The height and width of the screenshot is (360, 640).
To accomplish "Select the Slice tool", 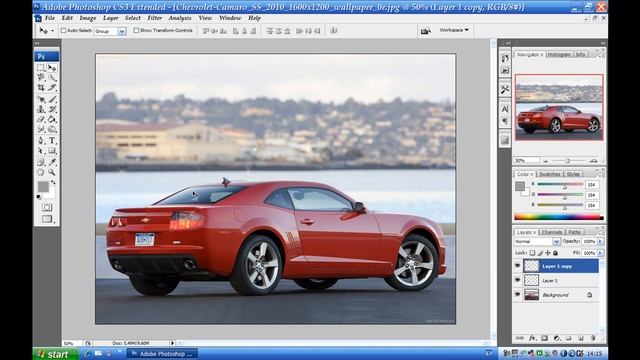I will [x=52, y=87].
